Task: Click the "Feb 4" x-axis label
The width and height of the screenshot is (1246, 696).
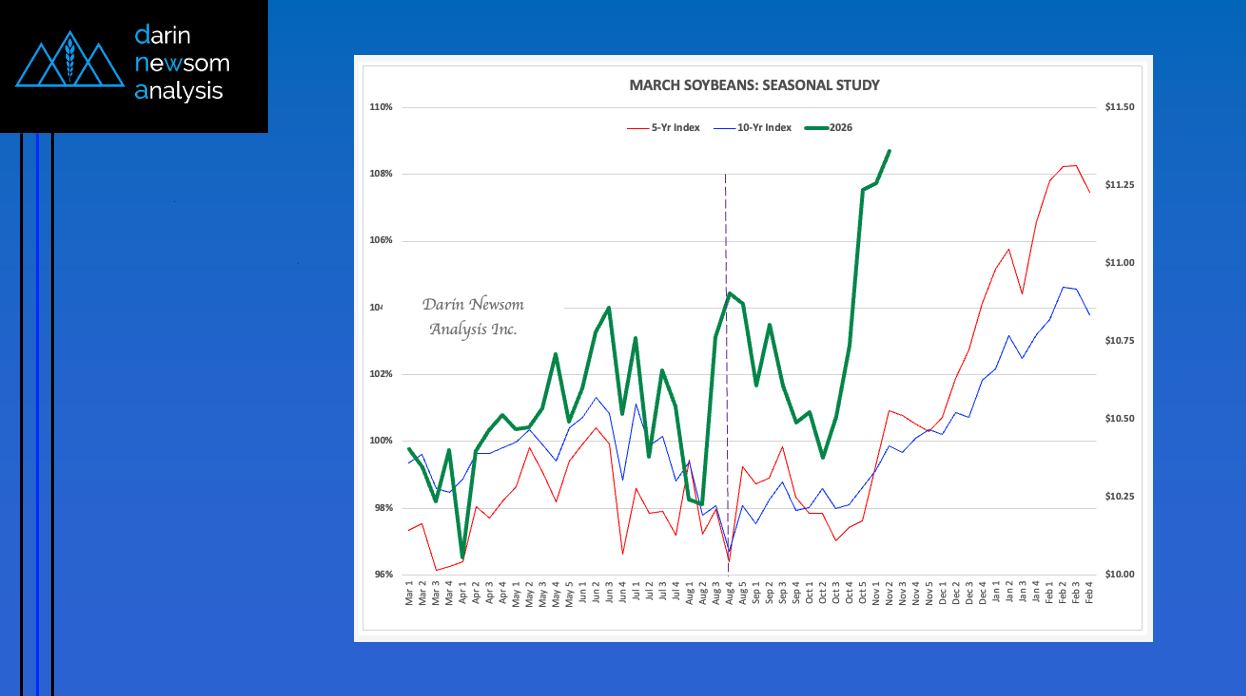Action: (1089, 597)
